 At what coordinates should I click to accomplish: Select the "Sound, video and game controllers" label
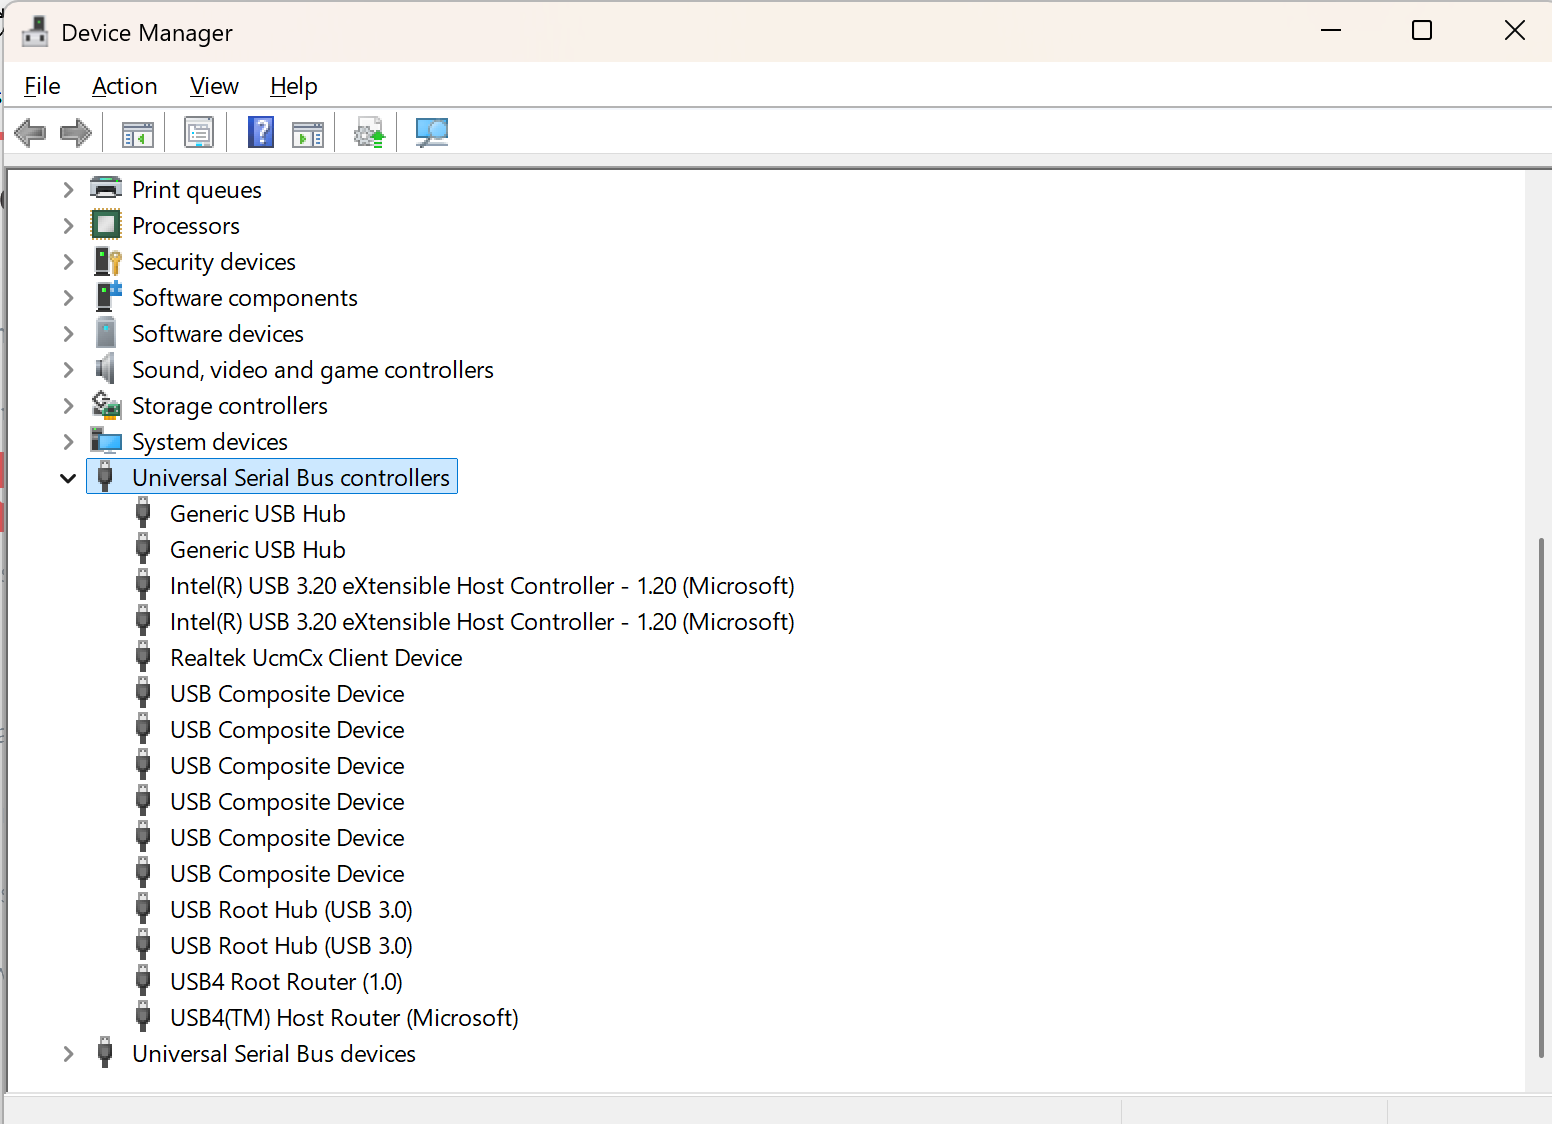coord(313,370)
